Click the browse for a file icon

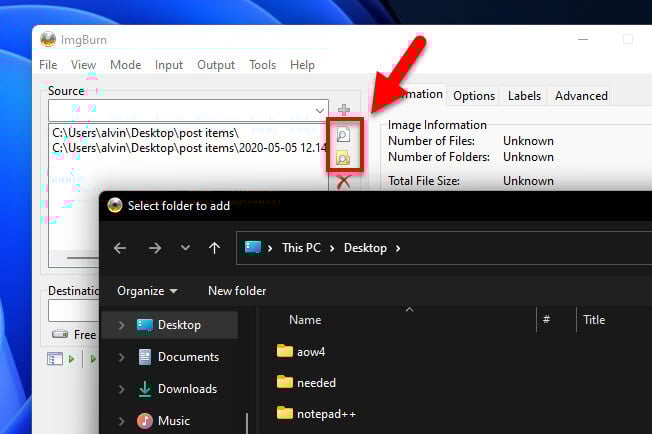[343, 135]
